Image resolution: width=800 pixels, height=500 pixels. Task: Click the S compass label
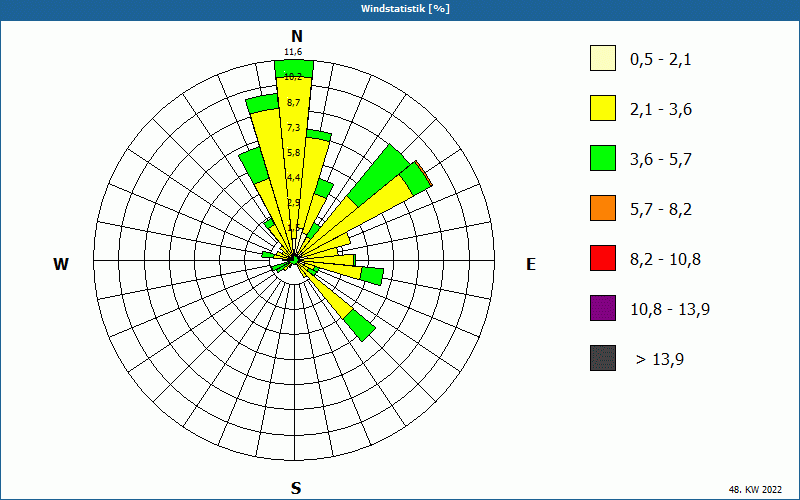(x=296, y=488)
